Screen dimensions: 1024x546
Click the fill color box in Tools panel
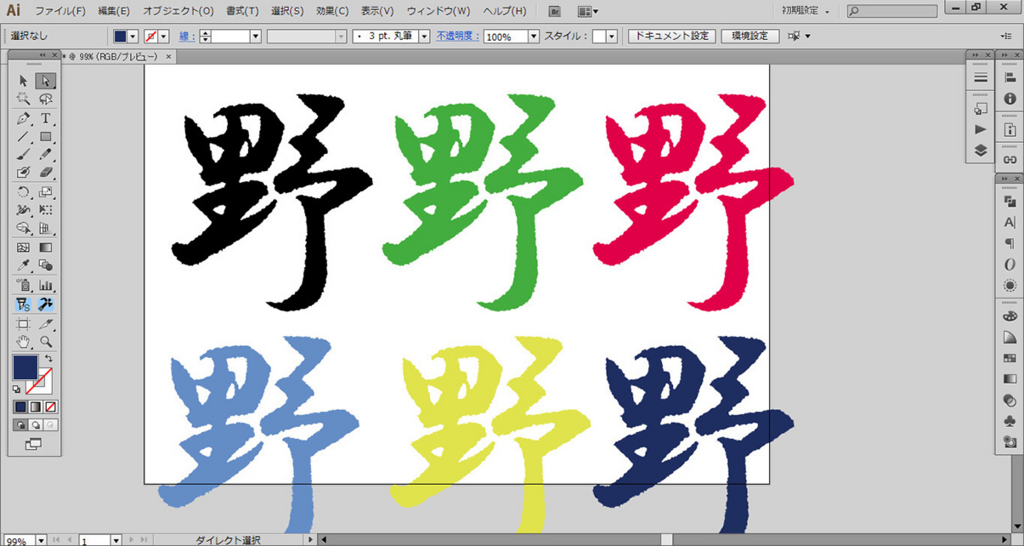25,368
